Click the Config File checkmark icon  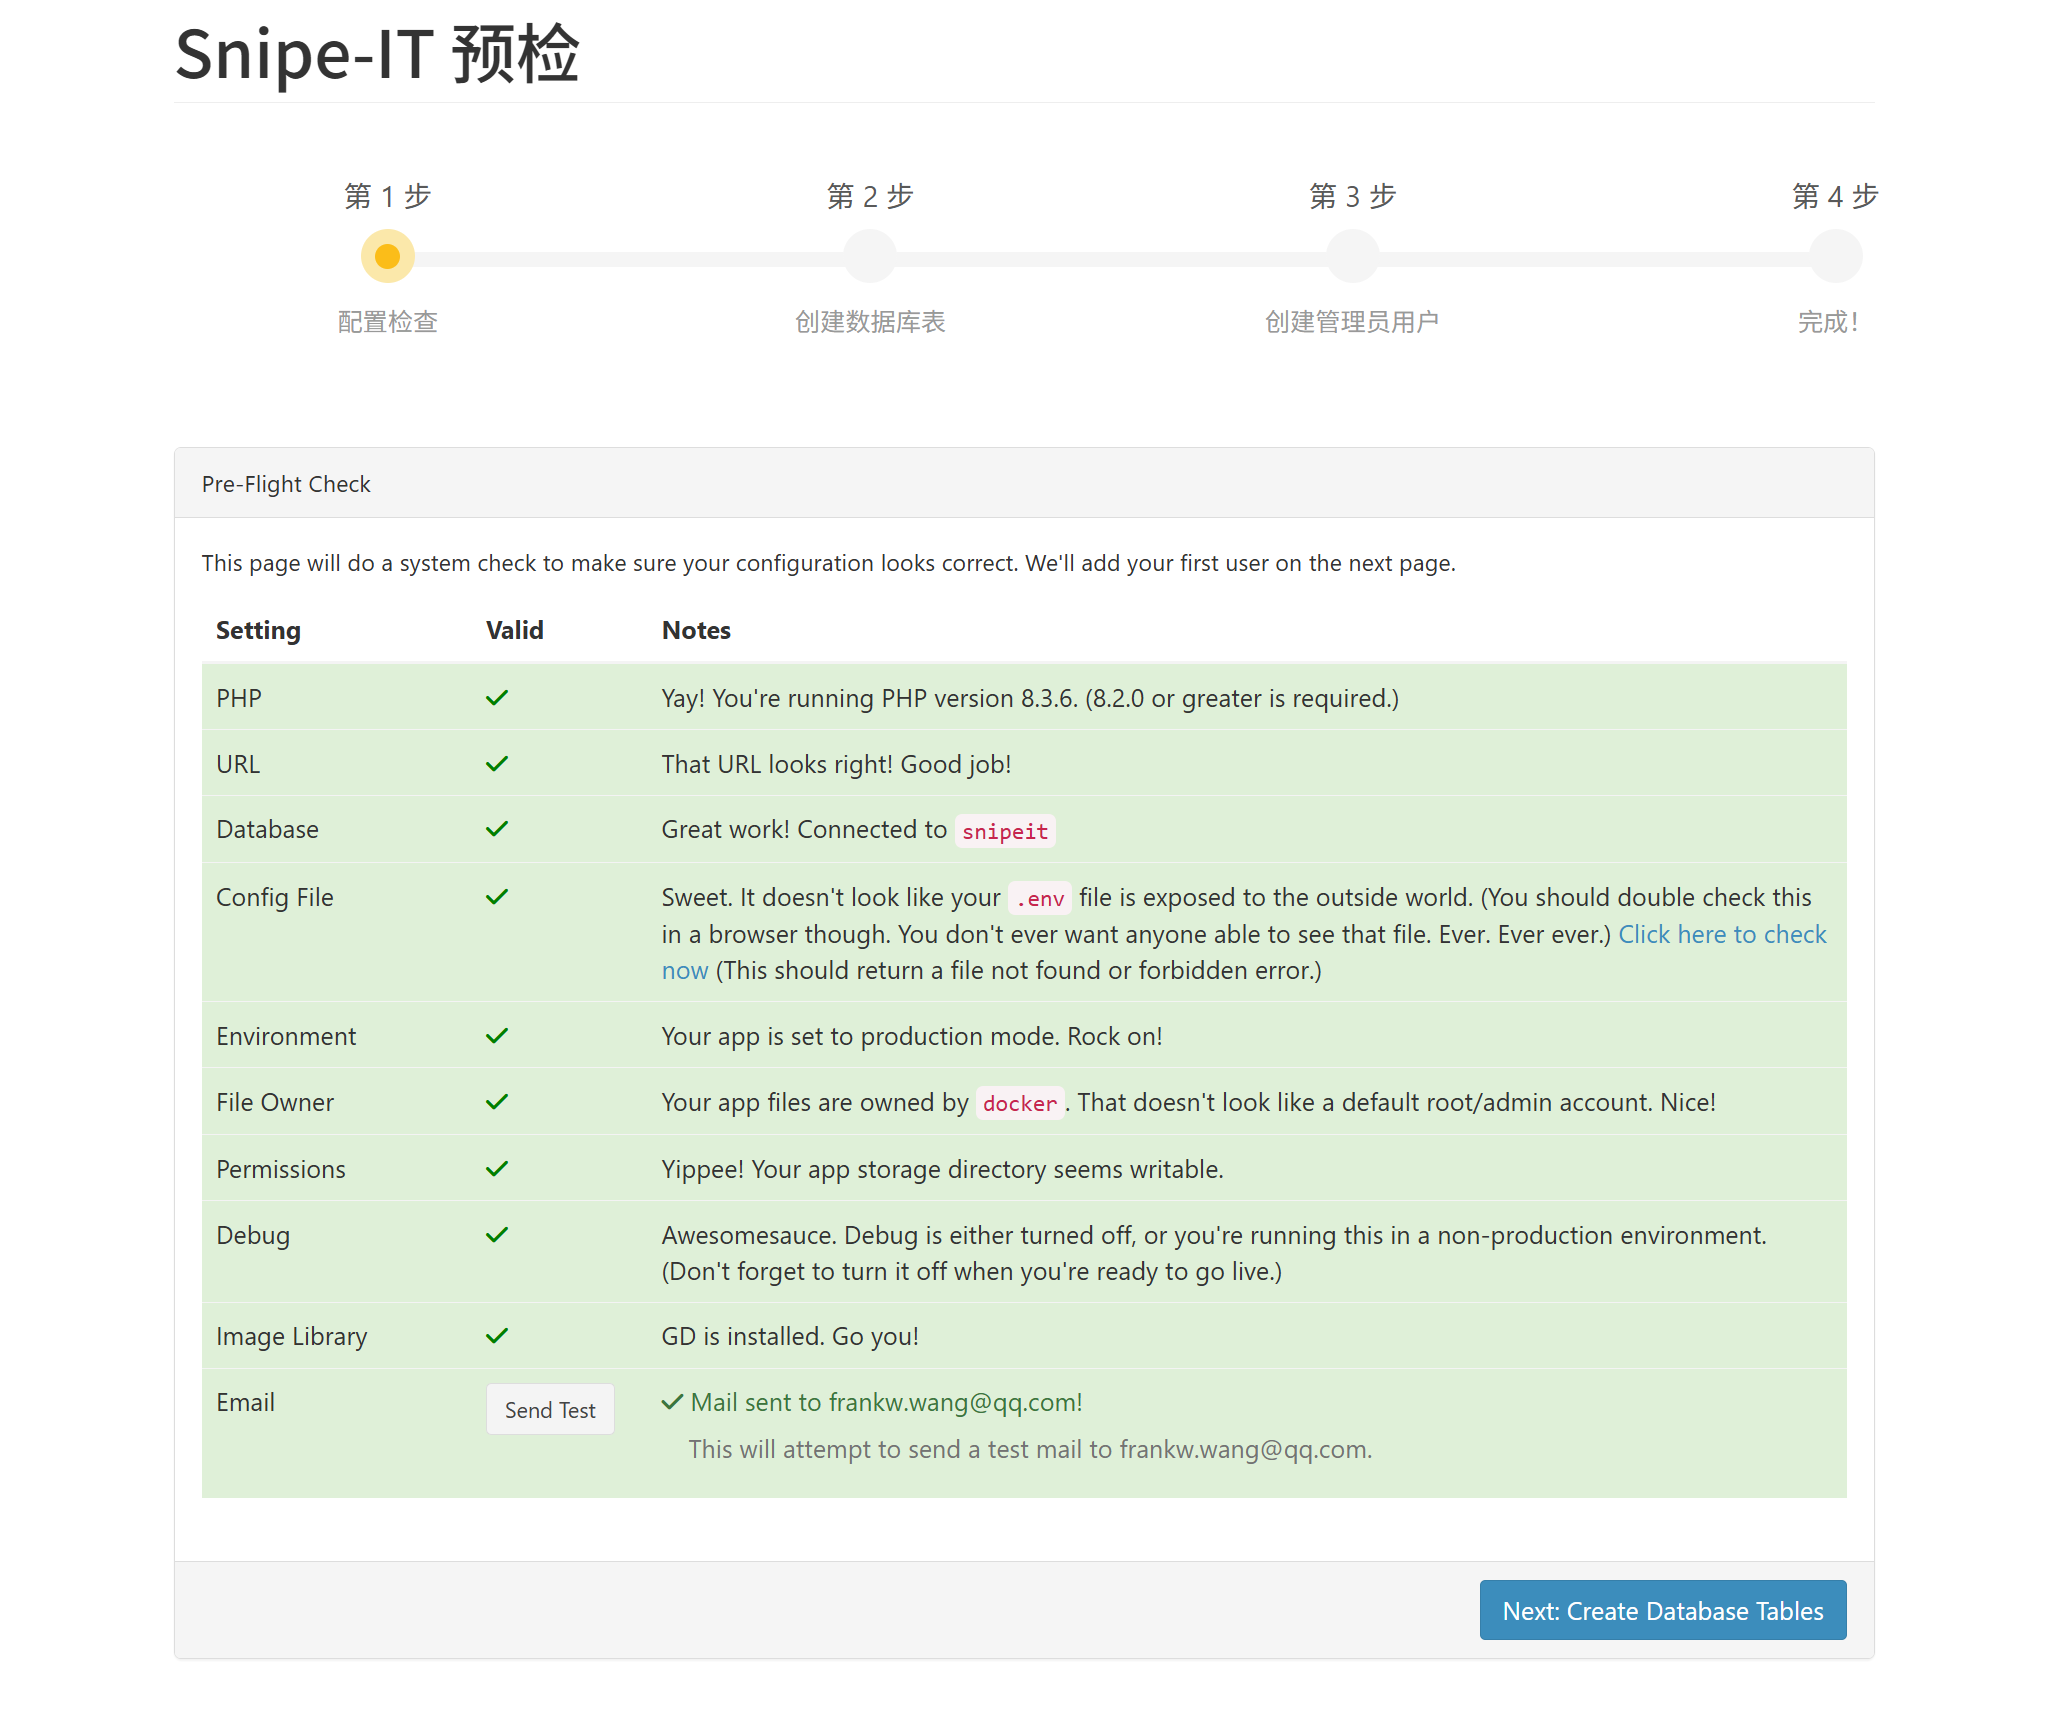(x=496, y=897)
